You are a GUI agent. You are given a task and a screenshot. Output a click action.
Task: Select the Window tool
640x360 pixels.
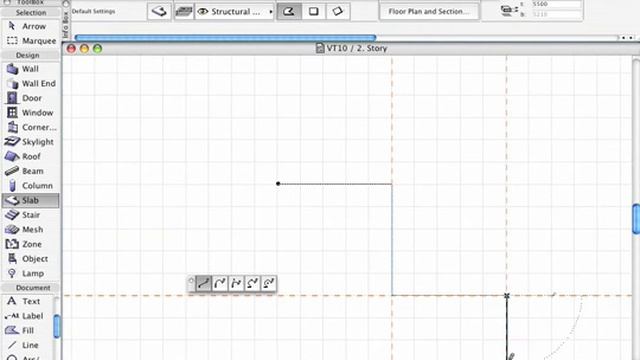31,113
